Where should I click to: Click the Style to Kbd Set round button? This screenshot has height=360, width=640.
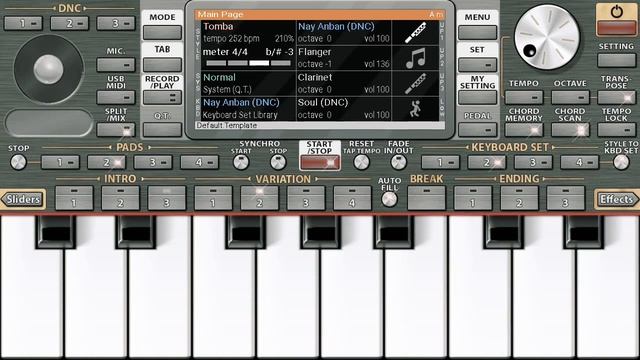click(x=621, y=162)
